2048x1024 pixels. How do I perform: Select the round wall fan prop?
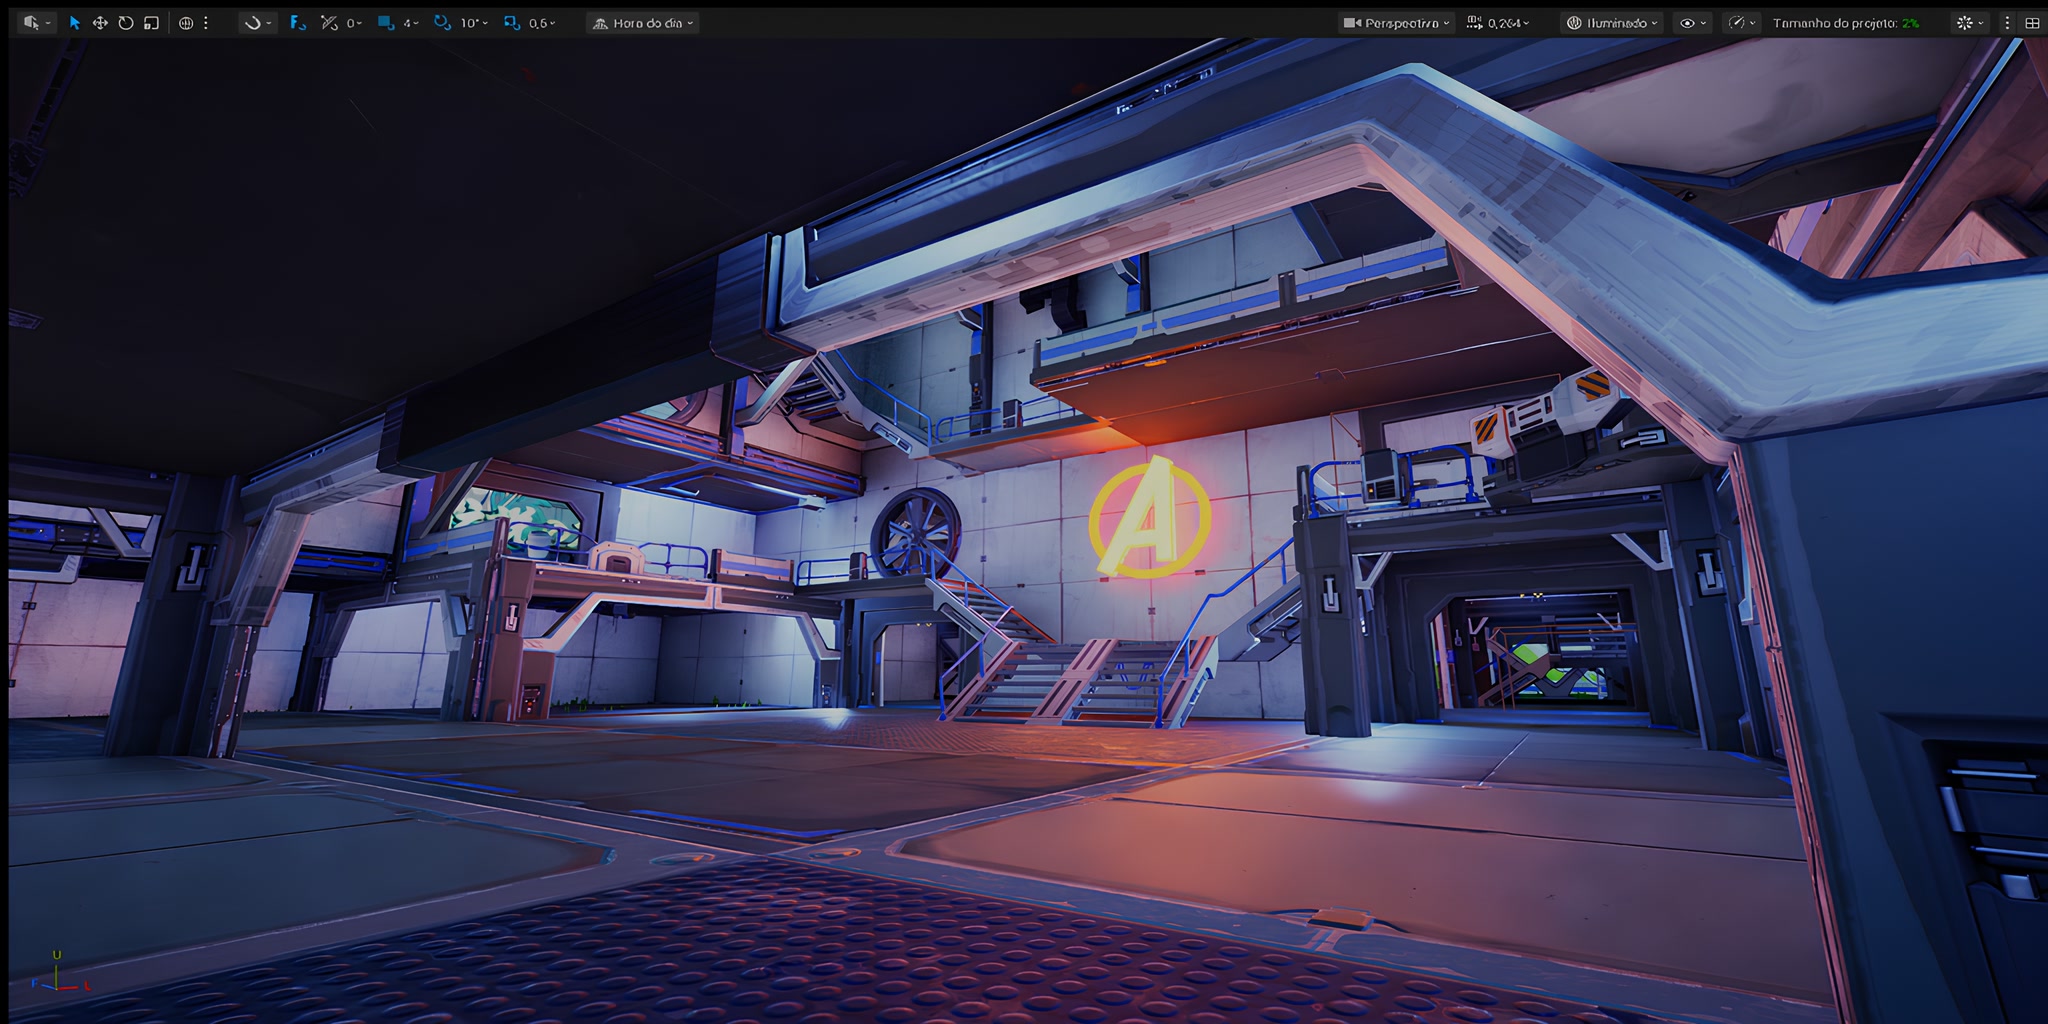(x=915, y=532)
